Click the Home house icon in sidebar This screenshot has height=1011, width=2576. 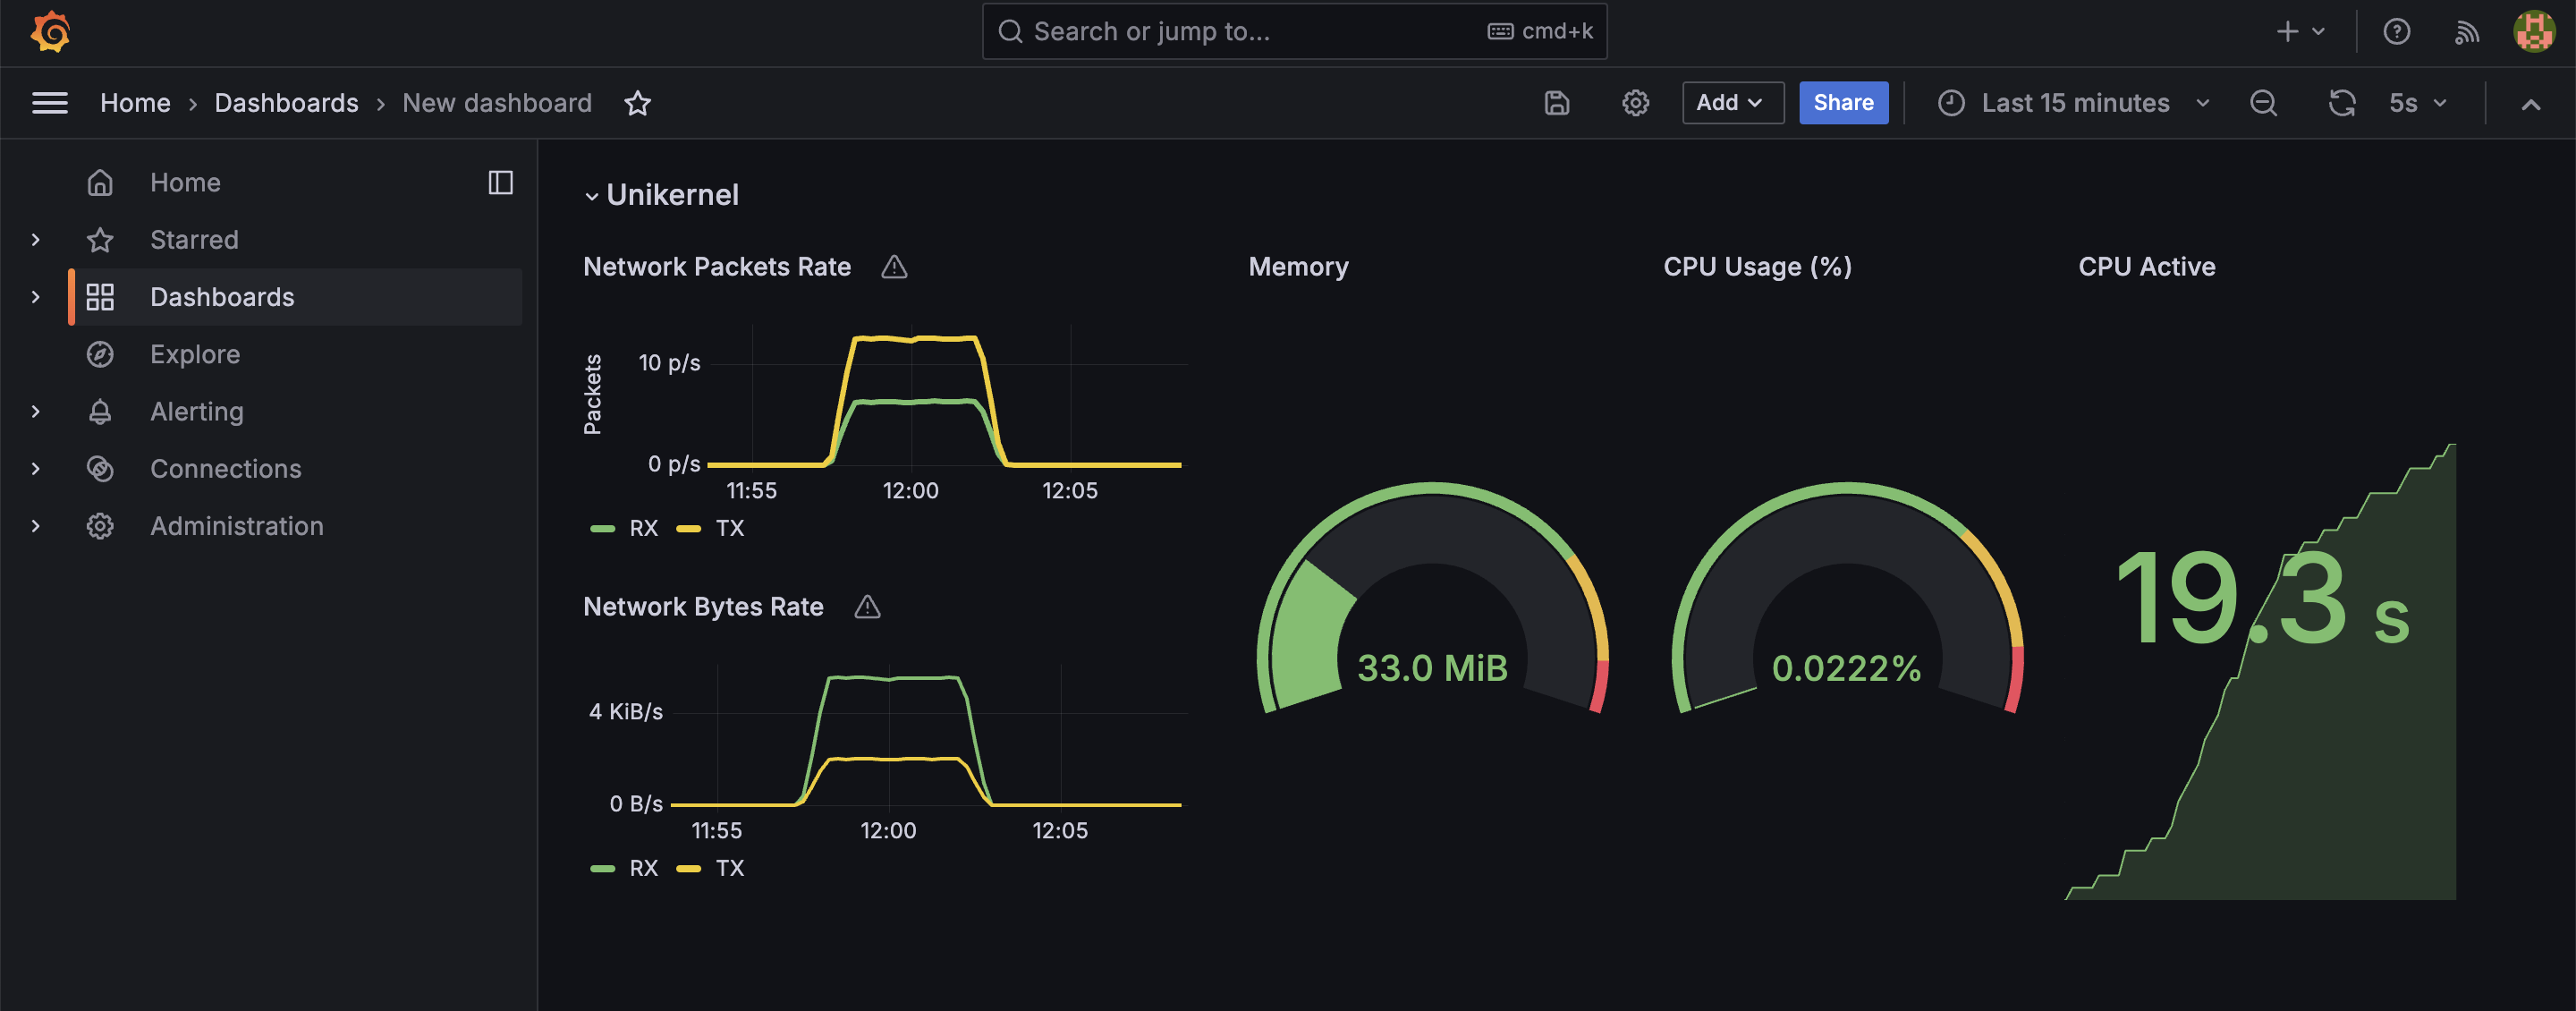coord(100,182)
